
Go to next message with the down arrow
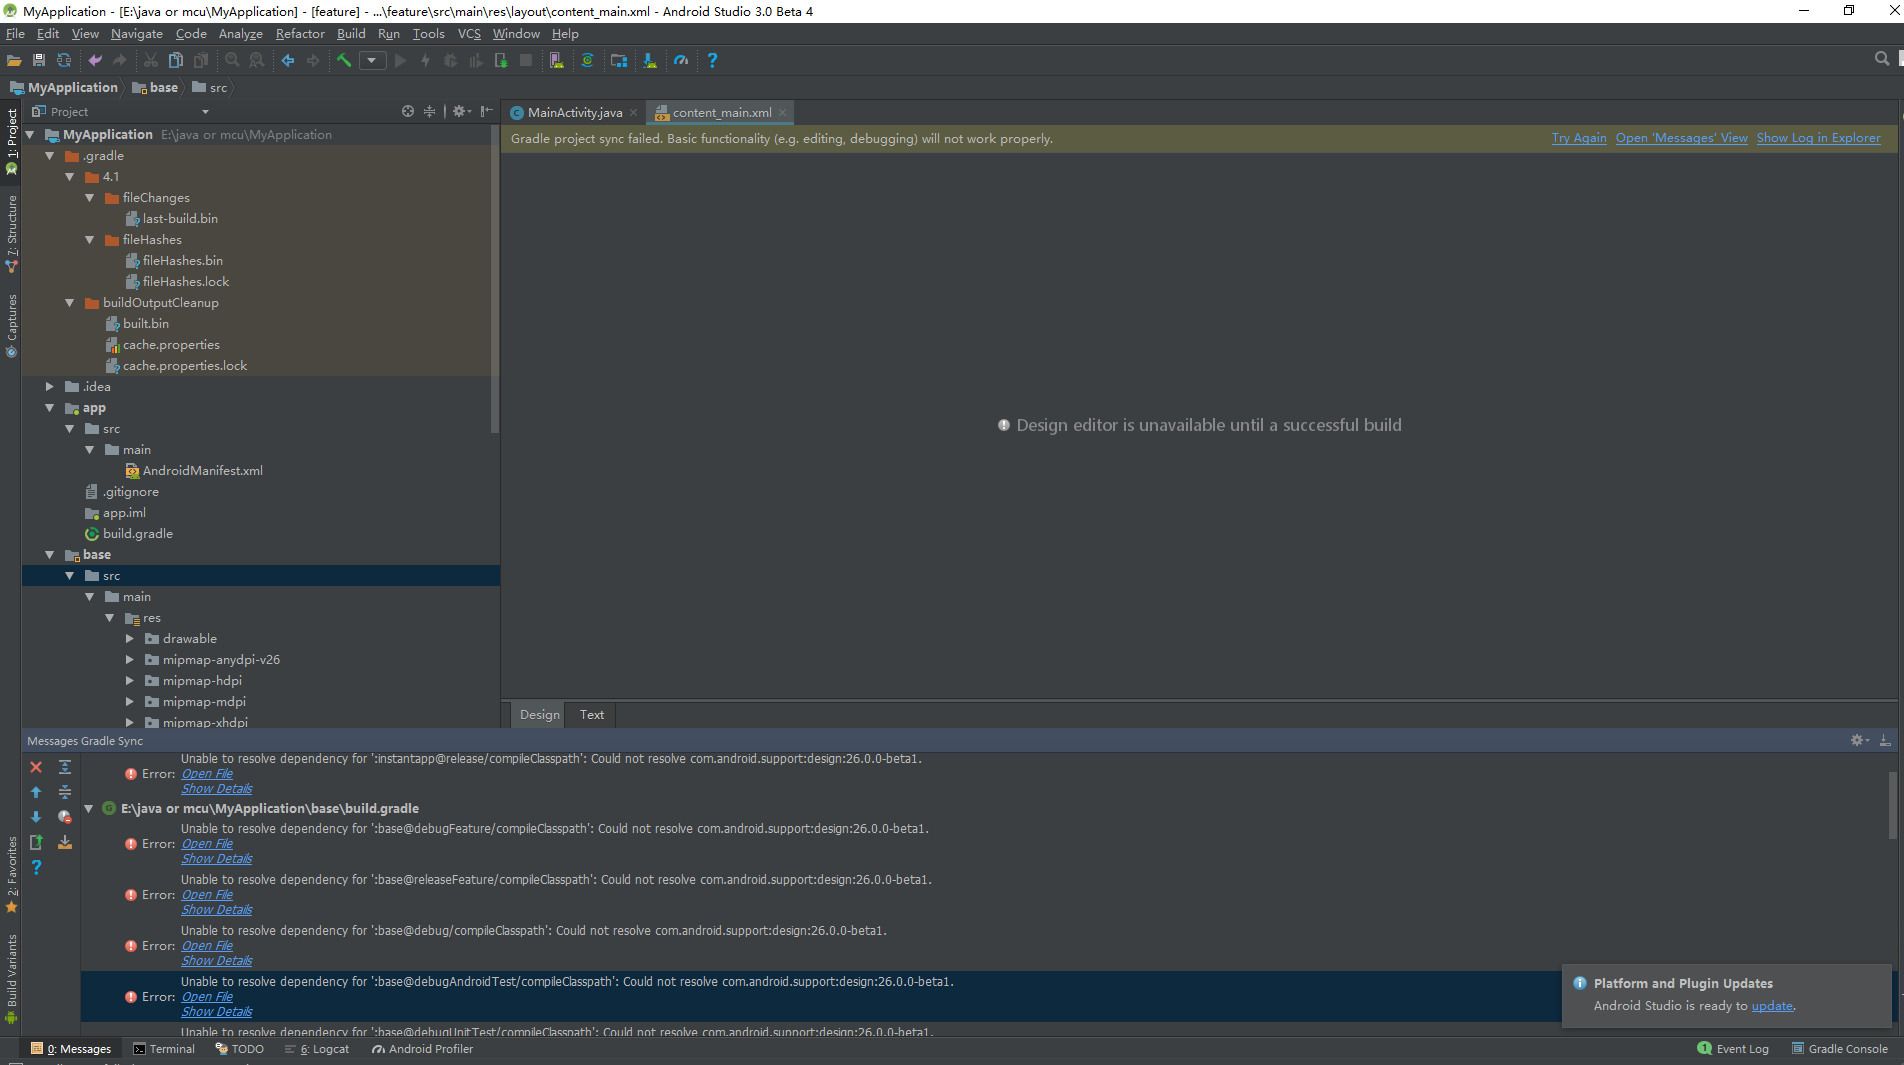(36, 817)
